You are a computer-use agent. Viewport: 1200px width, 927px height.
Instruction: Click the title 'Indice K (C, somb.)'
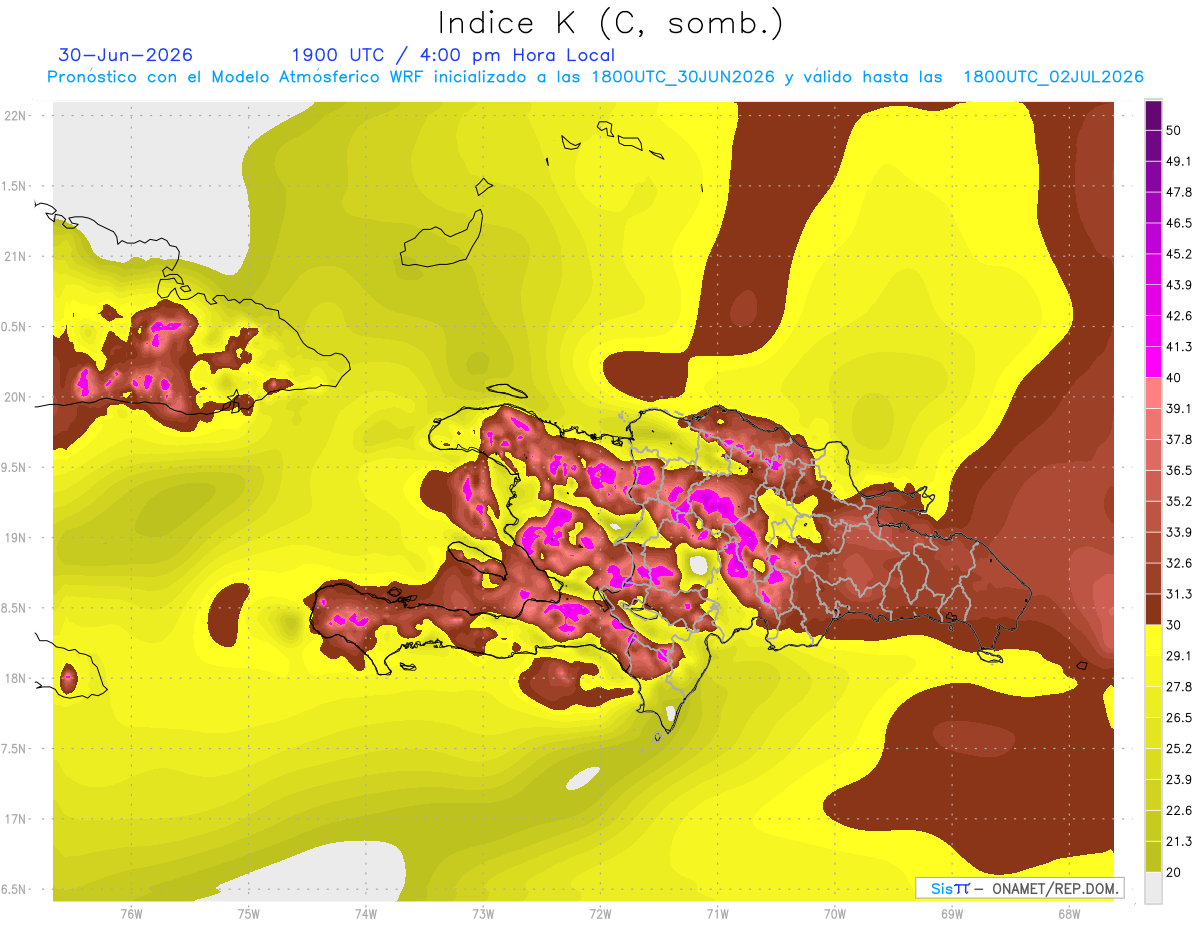point(610,23)
